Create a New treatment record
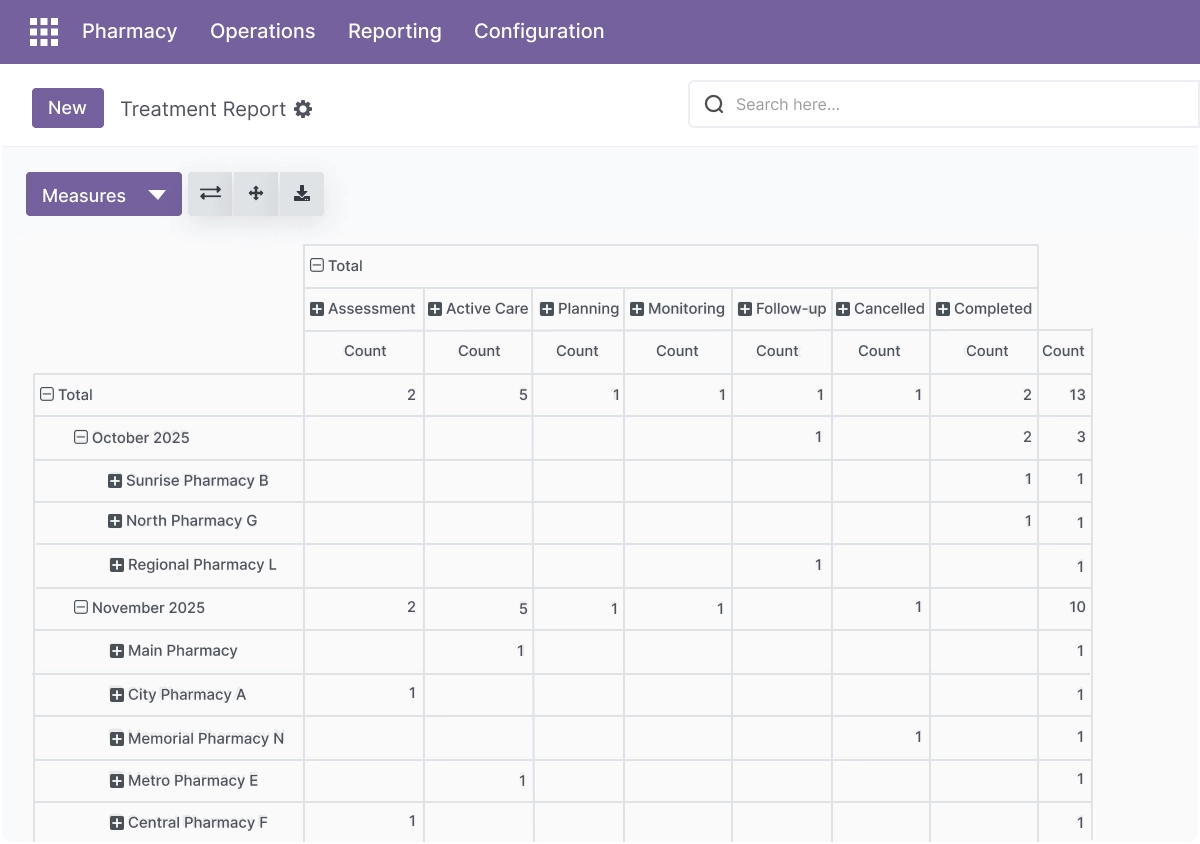This screenshot has width=1200, height=844. 67,108
